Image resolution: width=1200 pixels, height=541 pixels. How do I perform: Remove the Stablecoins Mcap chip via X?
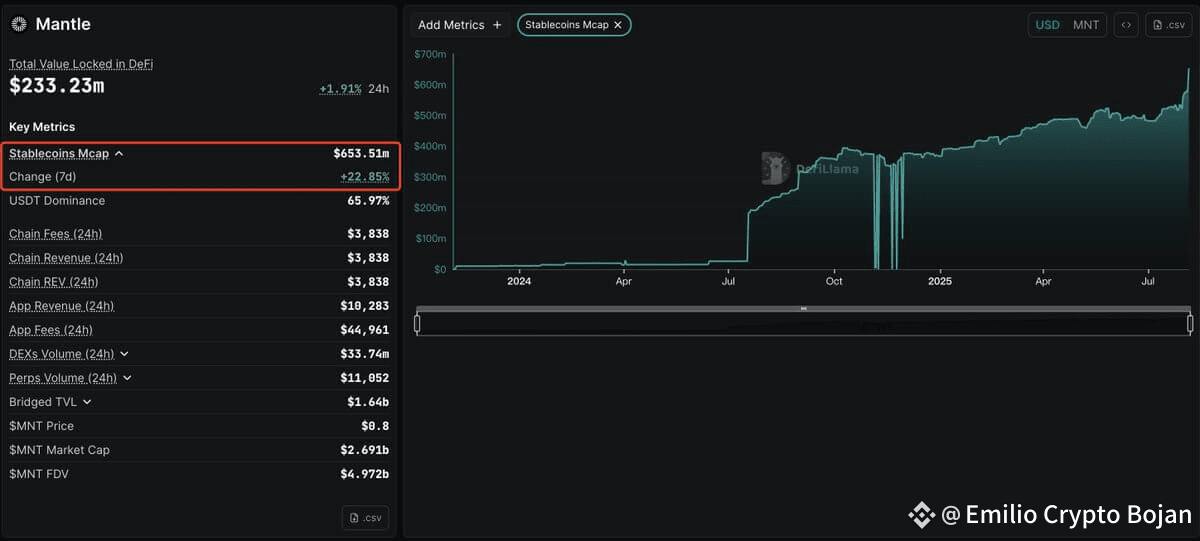tap(618, 25)
